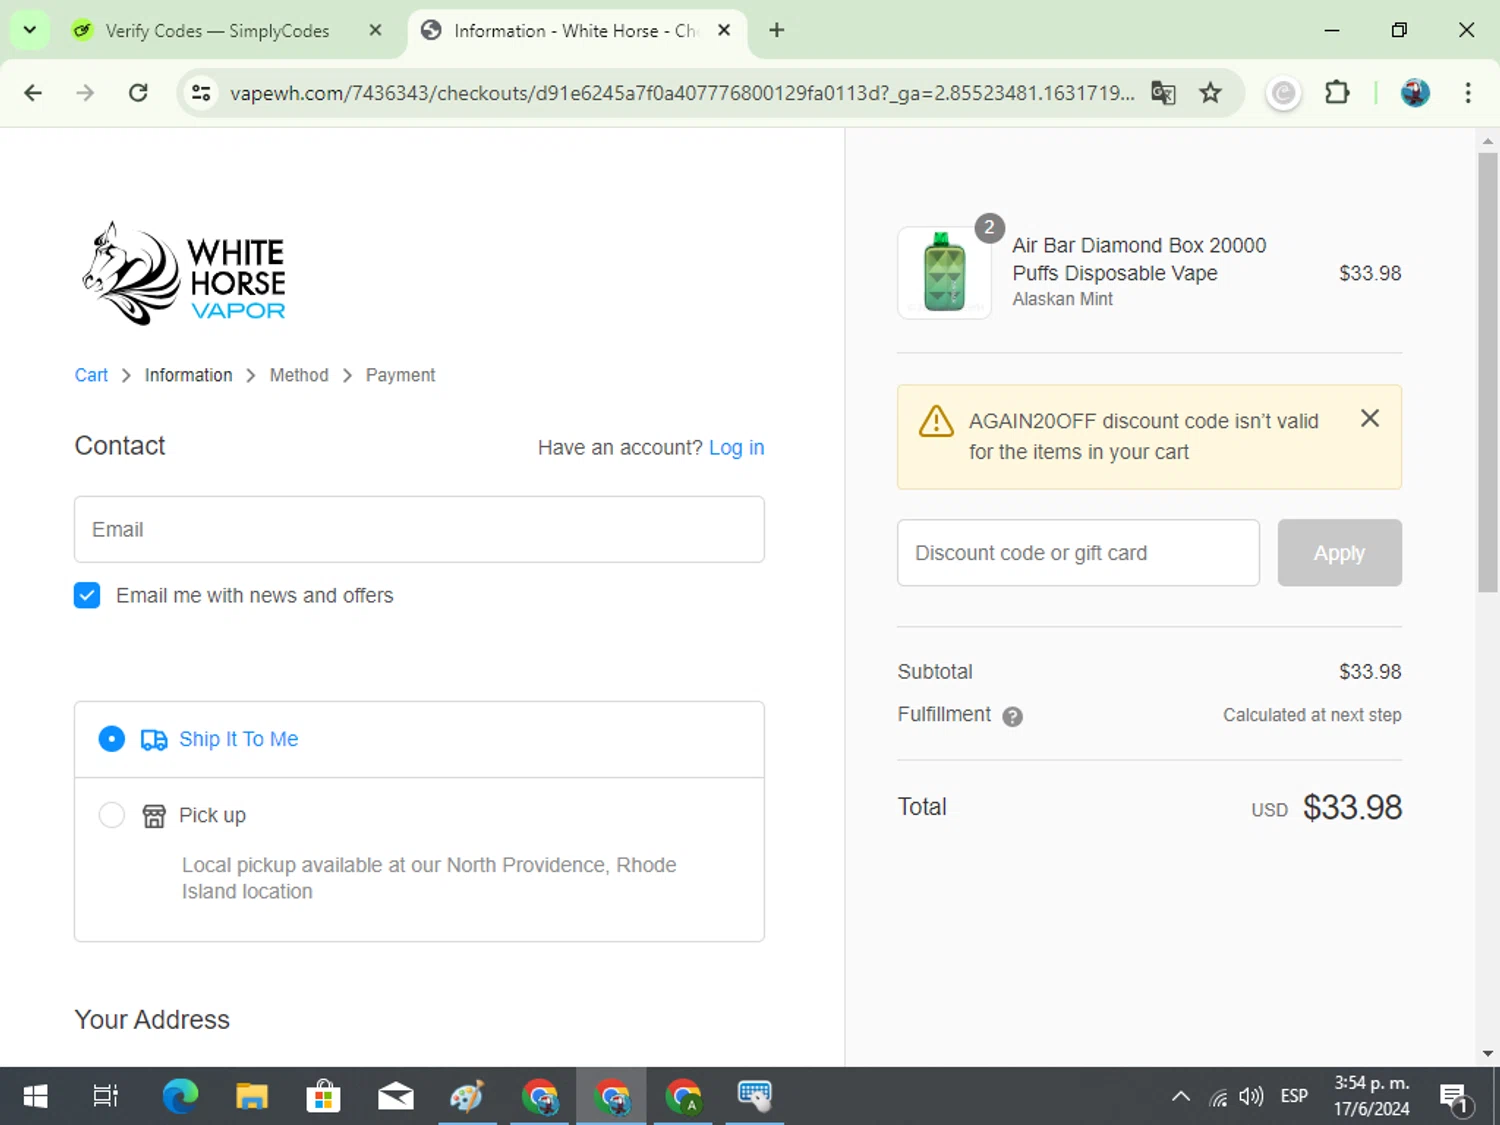
Task: Open on-screen keyboard taskbar icon
Action: click(755, 1097)
